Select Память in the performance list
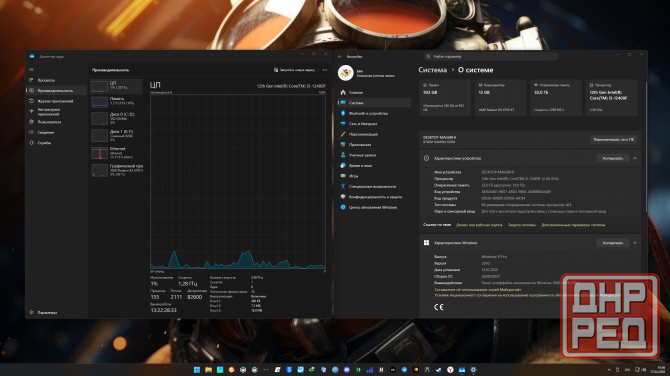Screen dimensions: 670x376 [x=116, y=101]
